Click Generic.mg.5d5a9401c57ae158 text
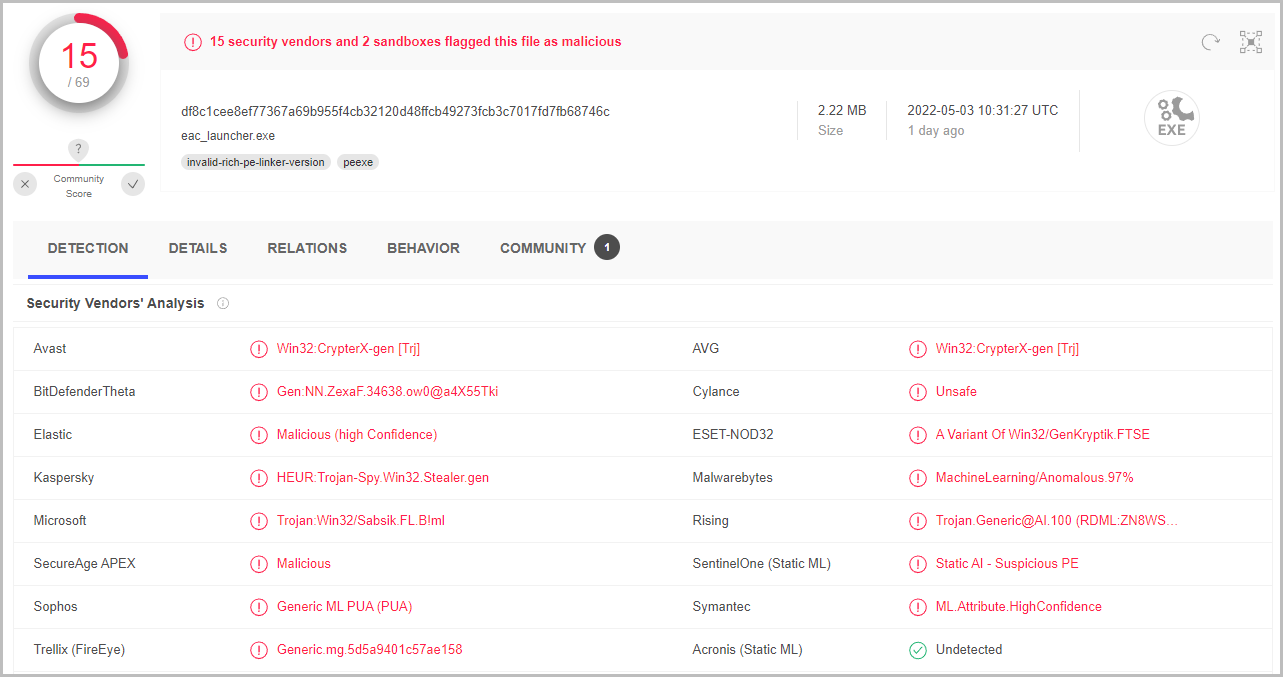The width and height of the screenshot is (1283, 677). [370, 650]
